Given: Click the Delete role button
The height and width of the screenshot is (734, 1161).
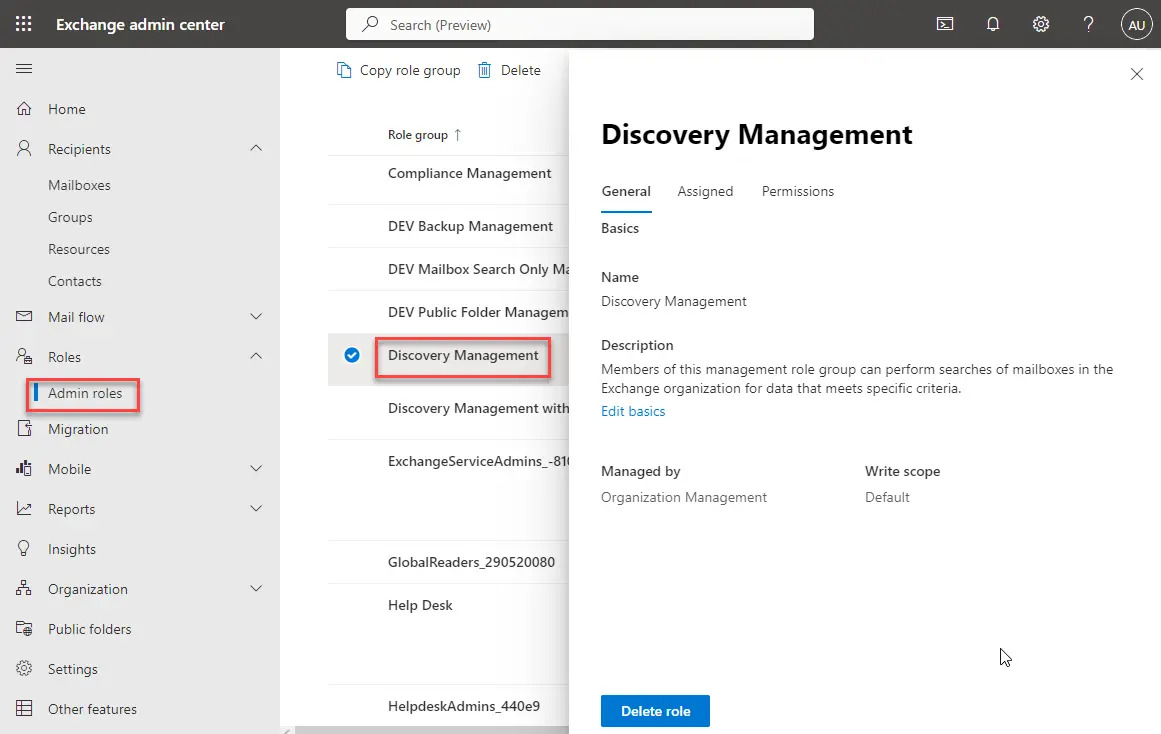Looking at the screenshot, I should [655, 711].
